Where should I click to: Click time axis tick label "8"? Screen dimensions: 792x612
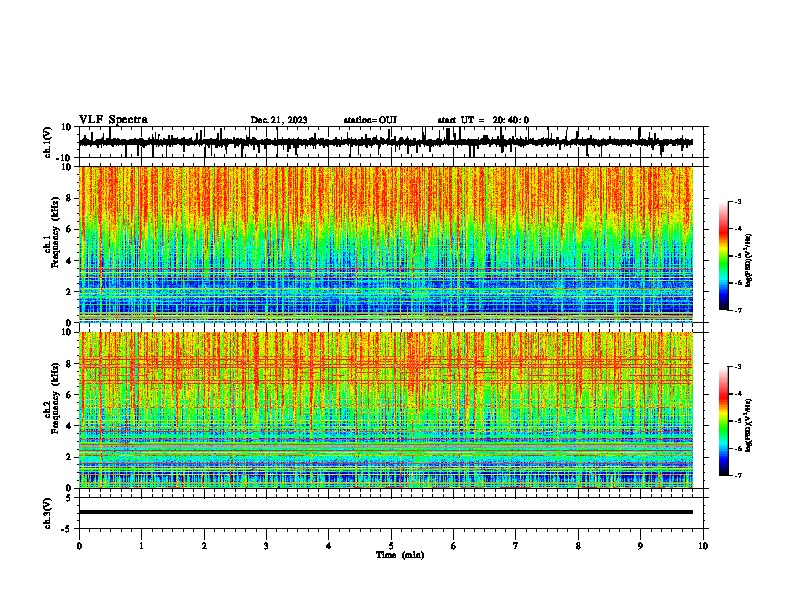(x=578, y=546)
